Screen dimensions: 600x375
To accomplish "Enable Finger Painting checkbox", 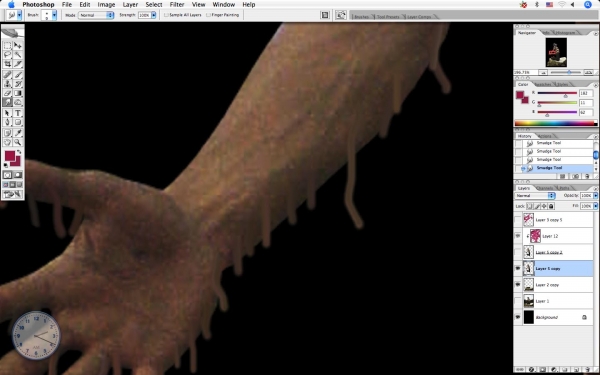I will click(208, 15).
